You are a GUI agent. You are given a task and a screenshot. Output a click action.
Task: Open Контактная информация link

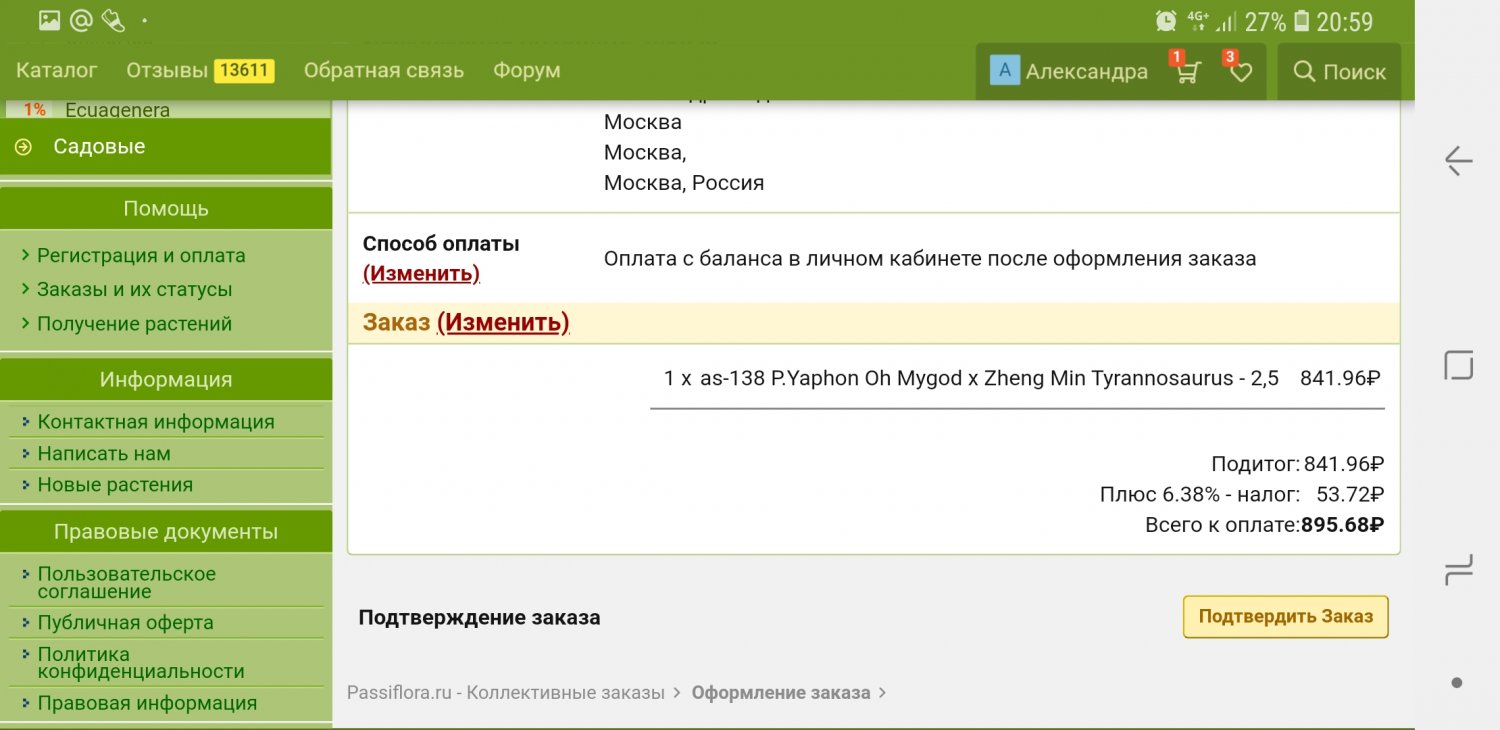(x=155, y=422)
